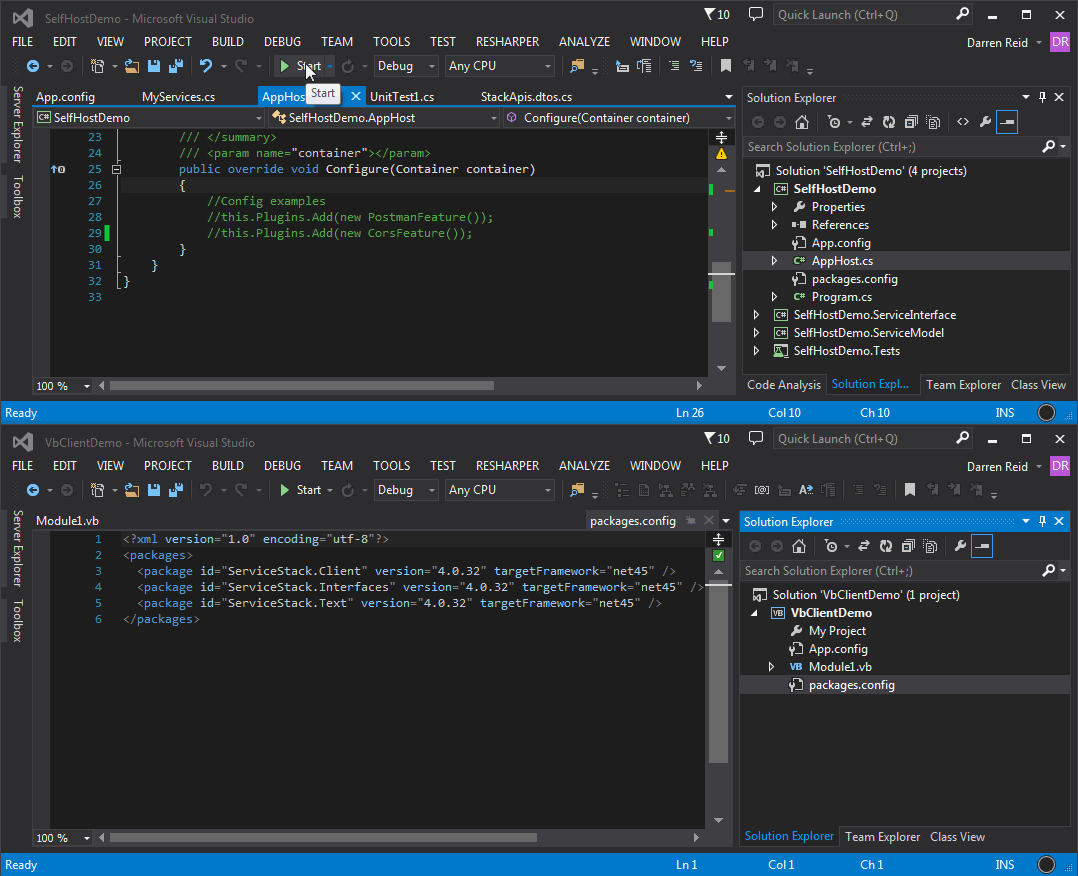1078x876 pixels.
Task: Click the Navigate Backward arrow button
Action: 34,65
